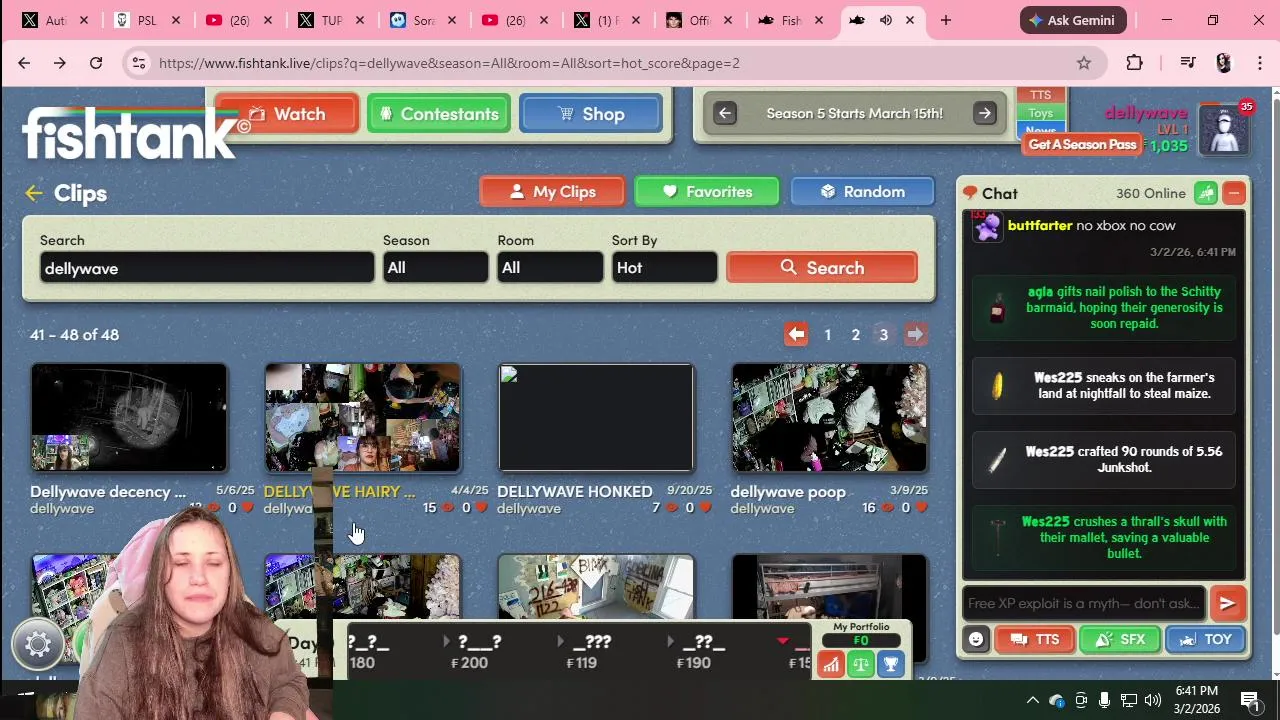Favorite the DELLYWAVE HAIRY clip heart
Viewport: 1280px width, 720px height.
481,508
